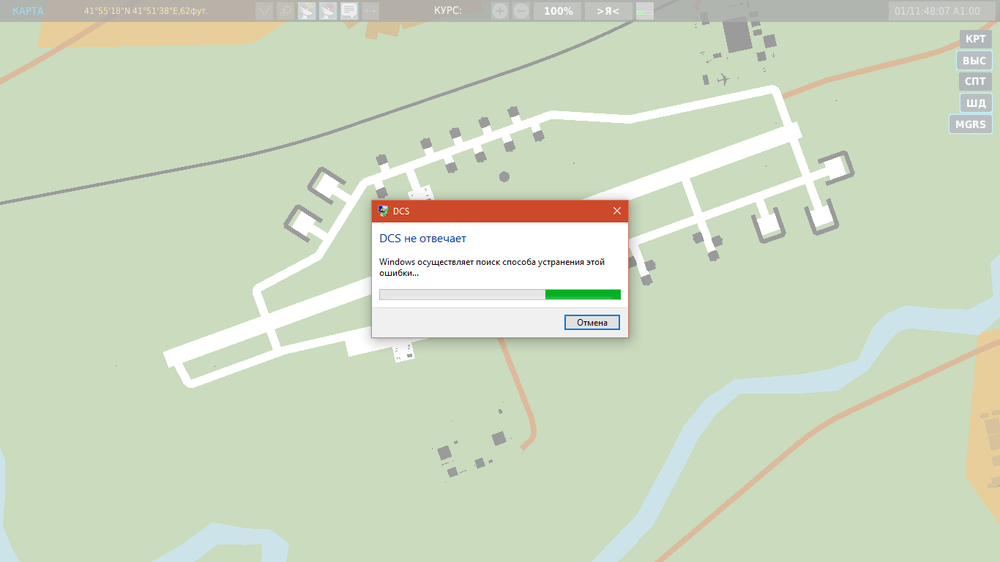The height and width of the screenshot is (562, 1000).
Task: Click the route waypoints tool icon
Action: (264, 11)
